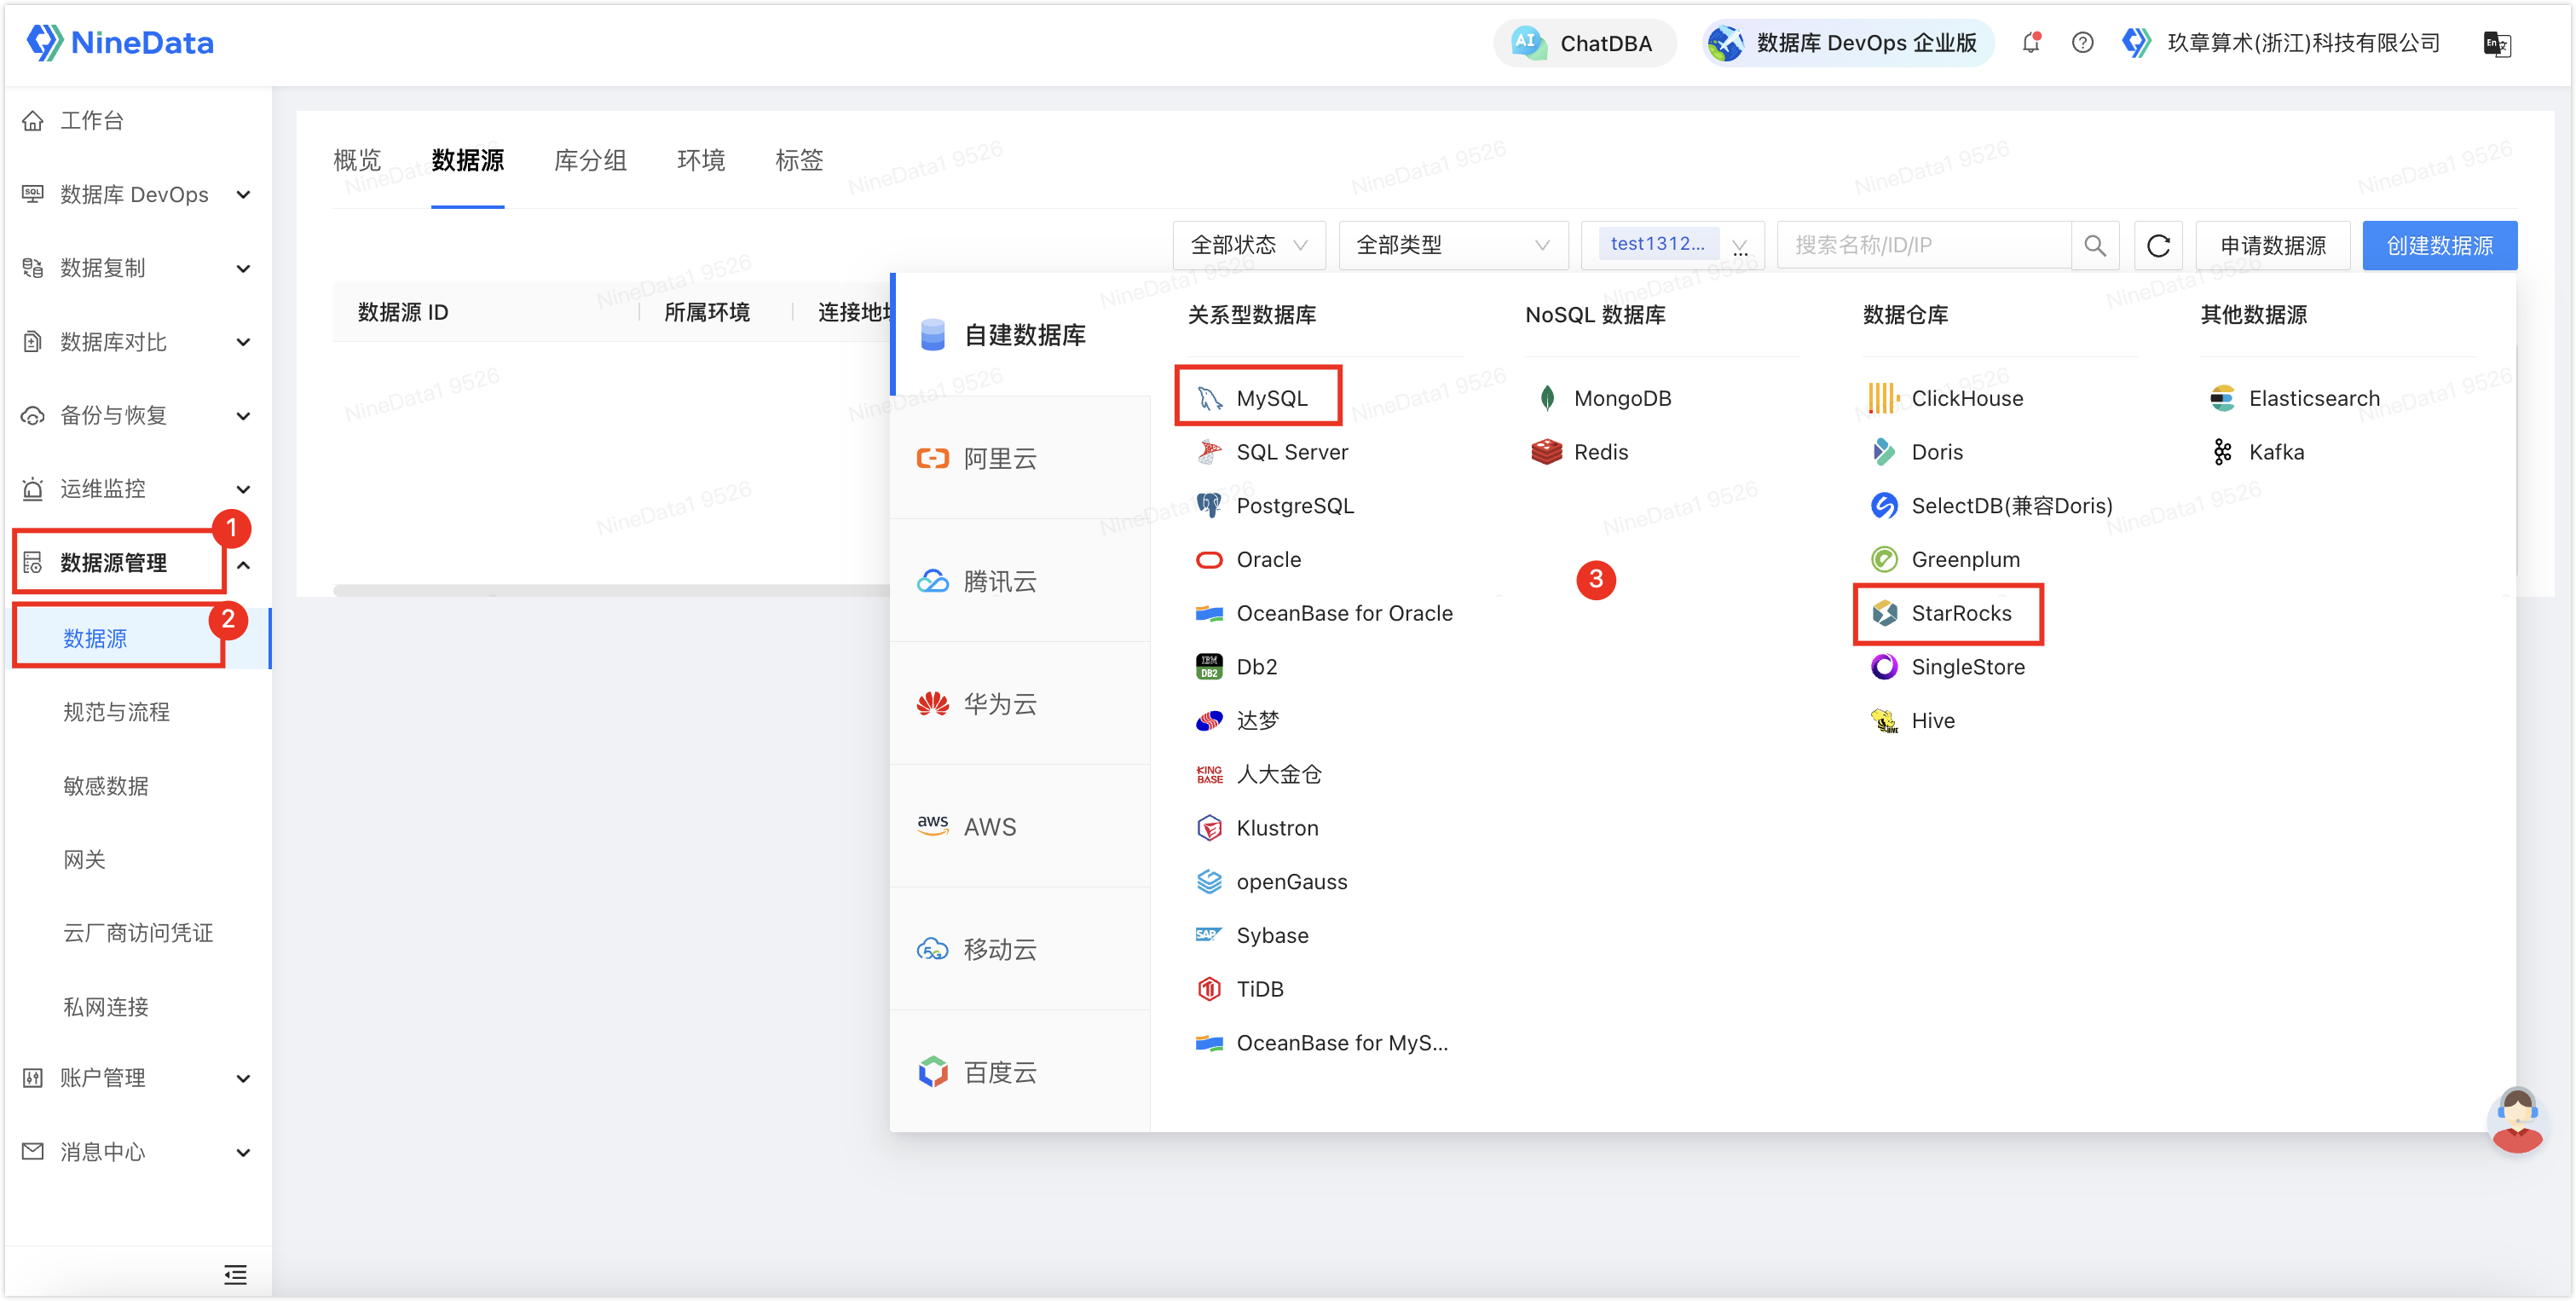Click the 申请数据源 button
Screen dimensions: 2576x1301
[x=2272, y=245]
